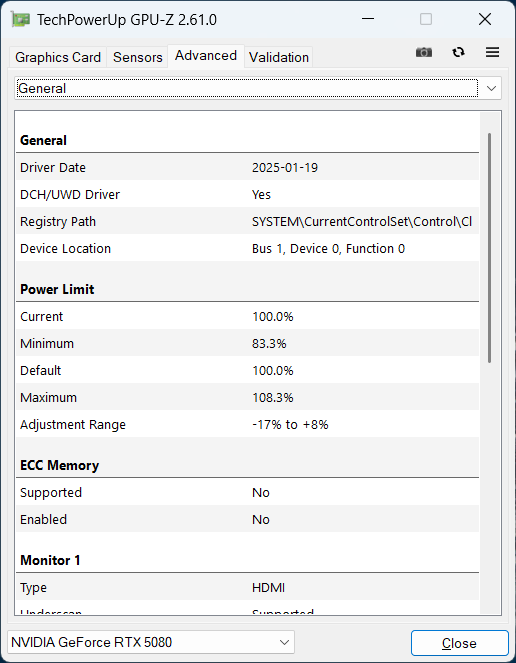Select the DCH/UWD Driver row label
This screenshot has height=663, width=516.
click(70, 195)
